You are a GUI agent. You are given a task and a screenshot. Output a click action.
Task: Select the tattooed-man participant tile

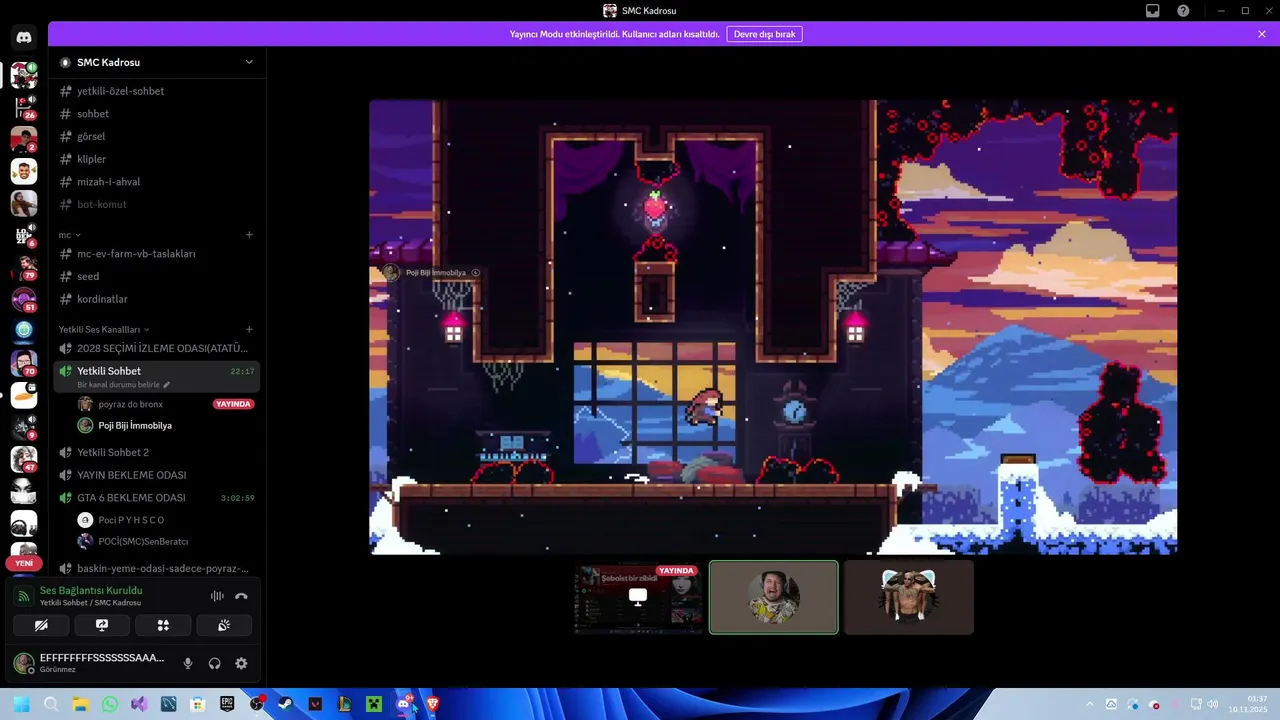pos(908,598)
